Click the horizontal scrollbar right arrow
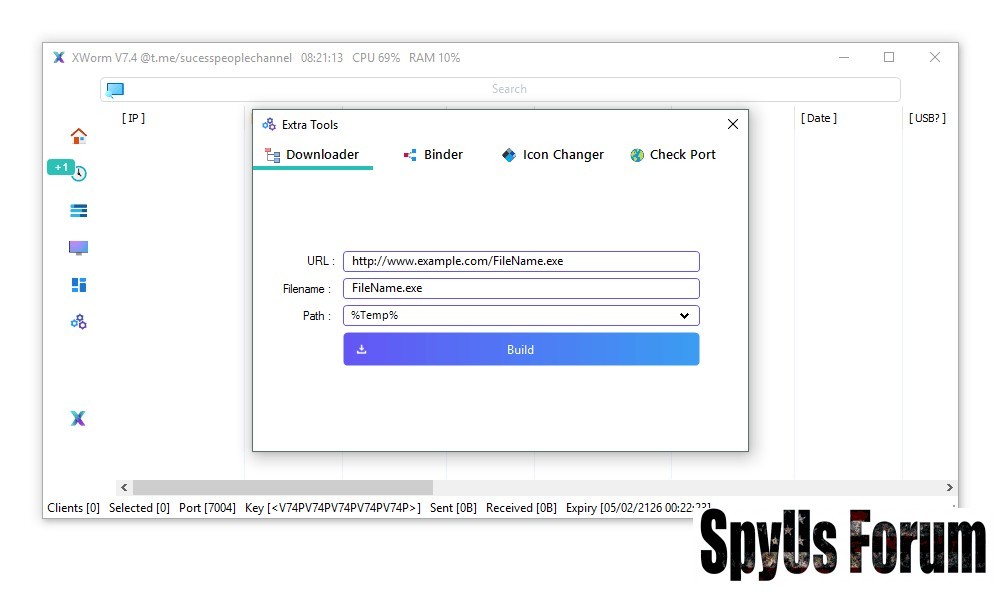 949,488
